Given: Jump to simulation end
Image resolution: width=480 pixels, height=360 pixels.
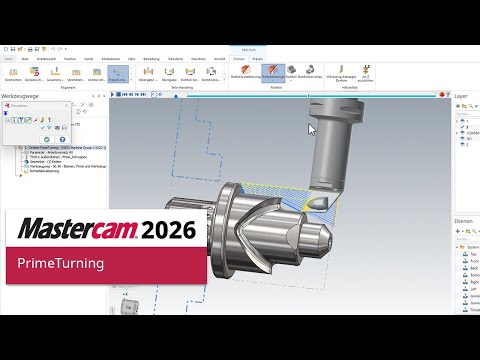Looking at the screenshot, I should coord(143,95).
